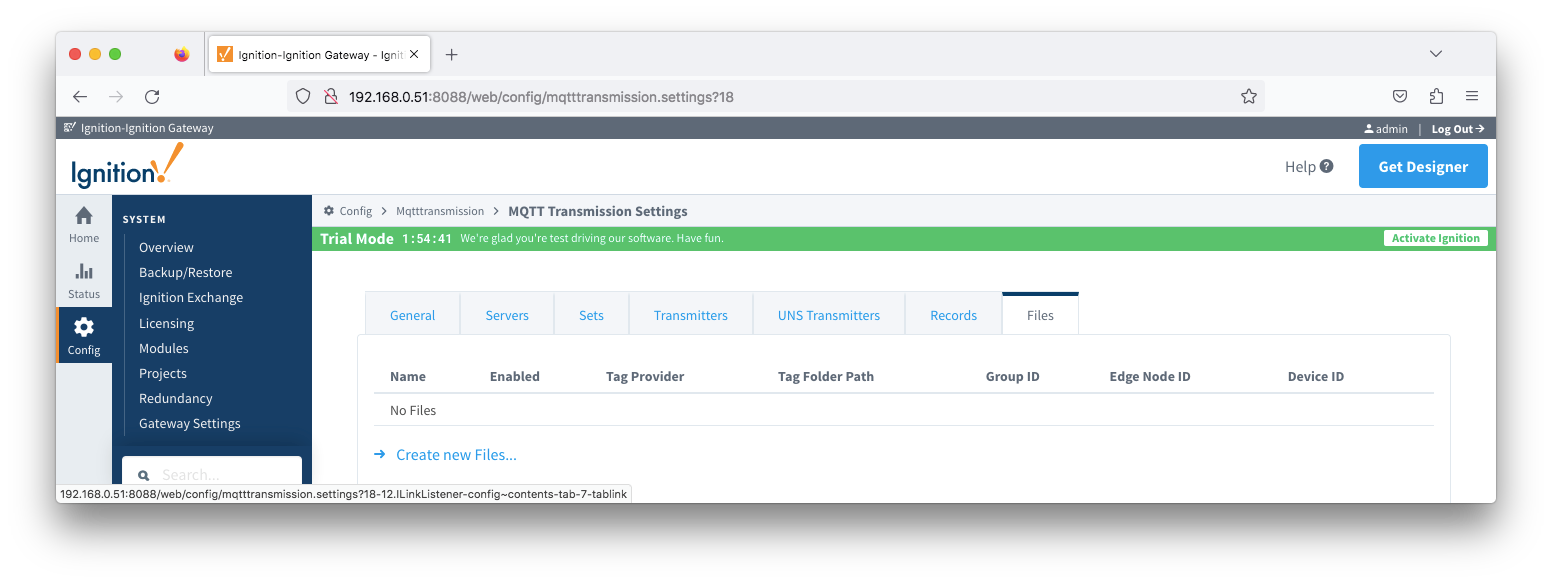Click the Help question mark icon
This screenshot has width=1552, height=583.
[1327, 166]
